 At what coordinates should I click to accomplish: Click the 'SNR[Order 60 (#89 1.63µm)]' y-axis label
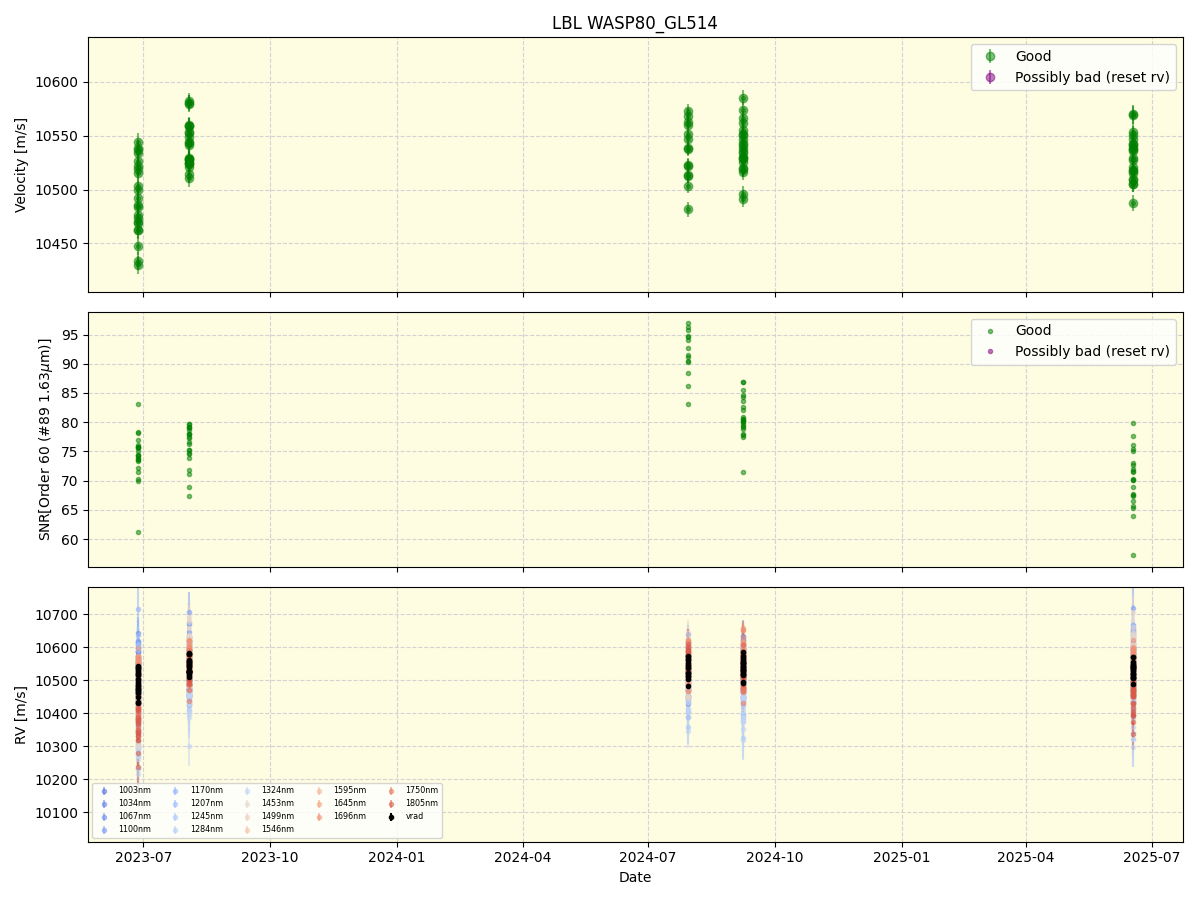point(45,439)
